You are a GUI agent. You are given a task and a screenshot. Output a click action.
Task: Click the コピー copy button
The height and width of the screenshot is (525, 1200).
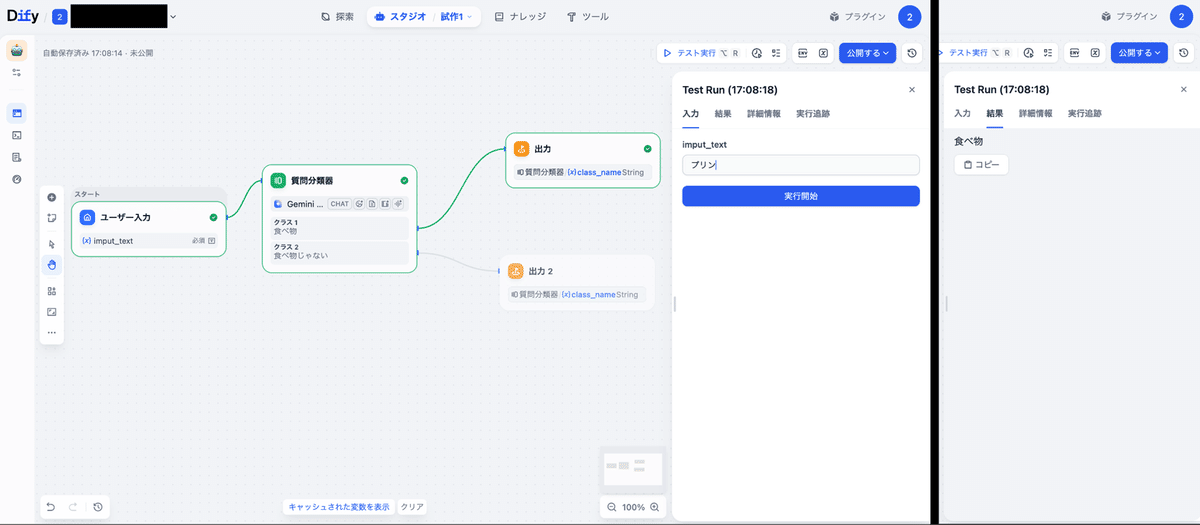click(981, 164)
